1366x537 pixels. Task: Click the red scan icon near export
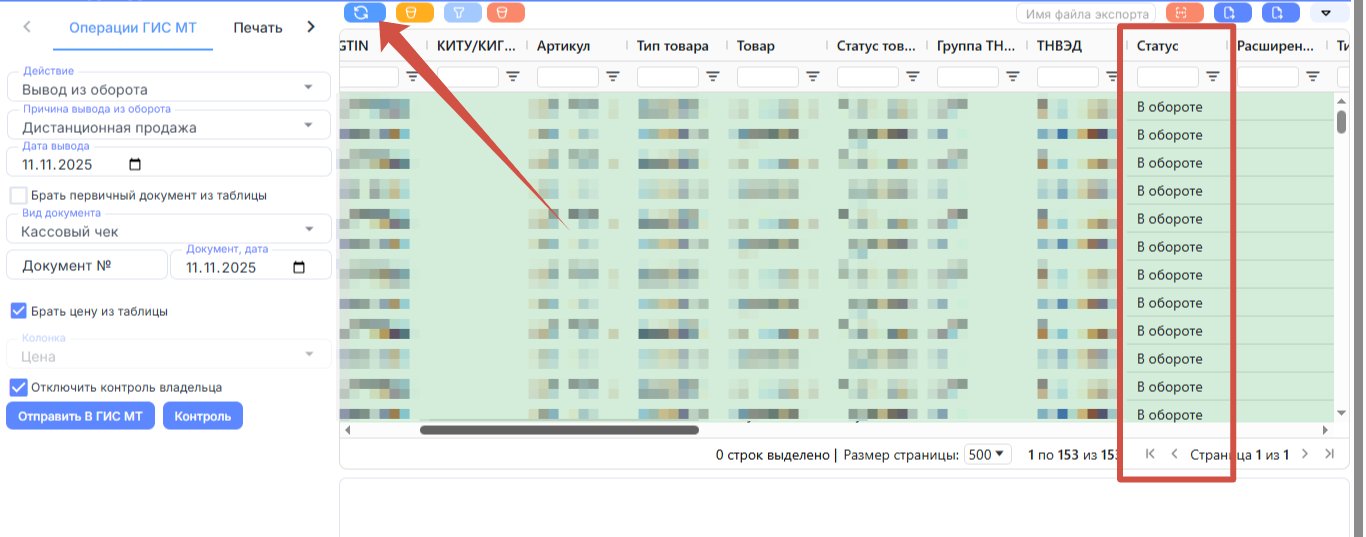(1183, 13)
